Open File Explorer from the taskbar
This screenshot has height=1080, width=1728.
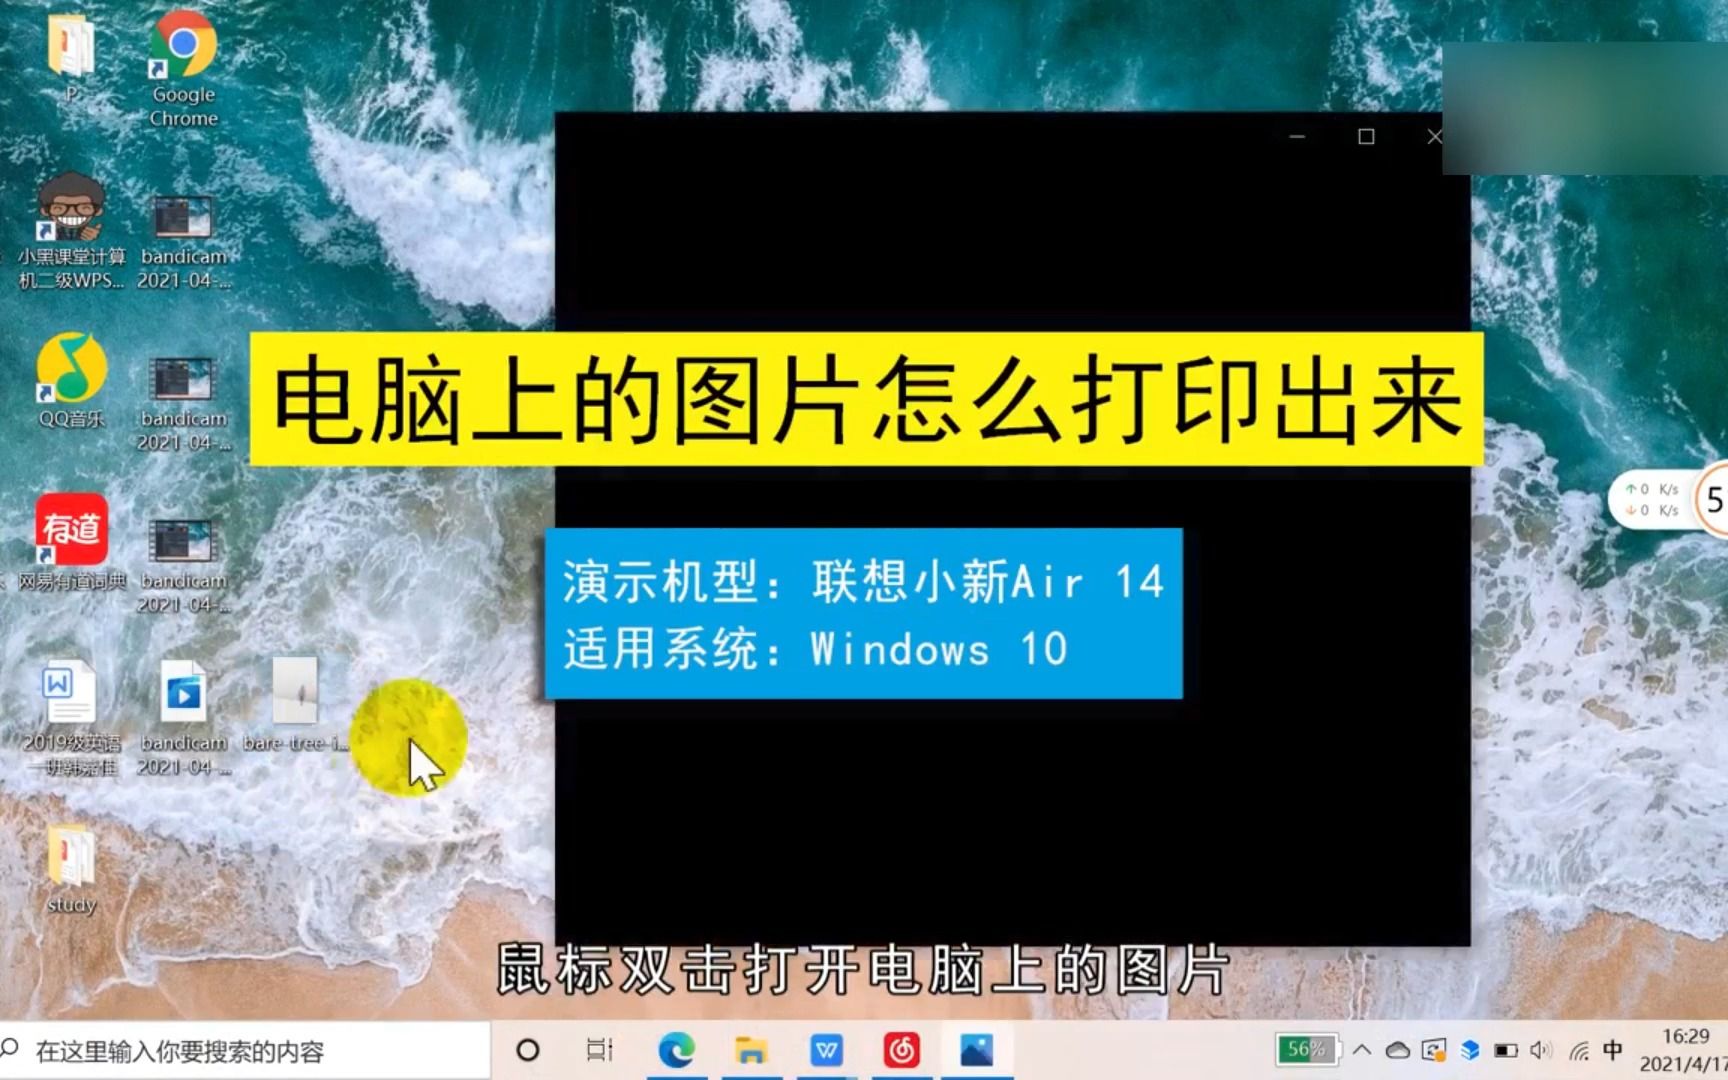click(753, 1050)
